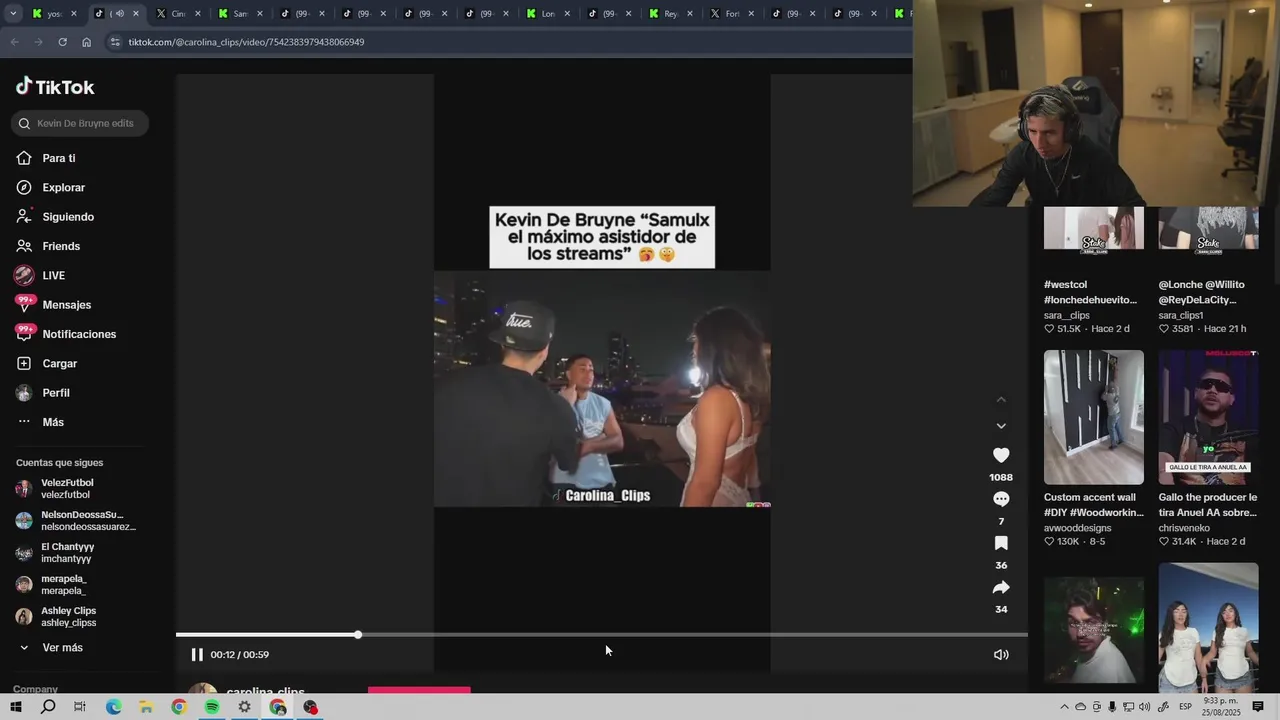Open Windows taskbar search
The width and height of the screenshot is (1280, 720).
48,707
